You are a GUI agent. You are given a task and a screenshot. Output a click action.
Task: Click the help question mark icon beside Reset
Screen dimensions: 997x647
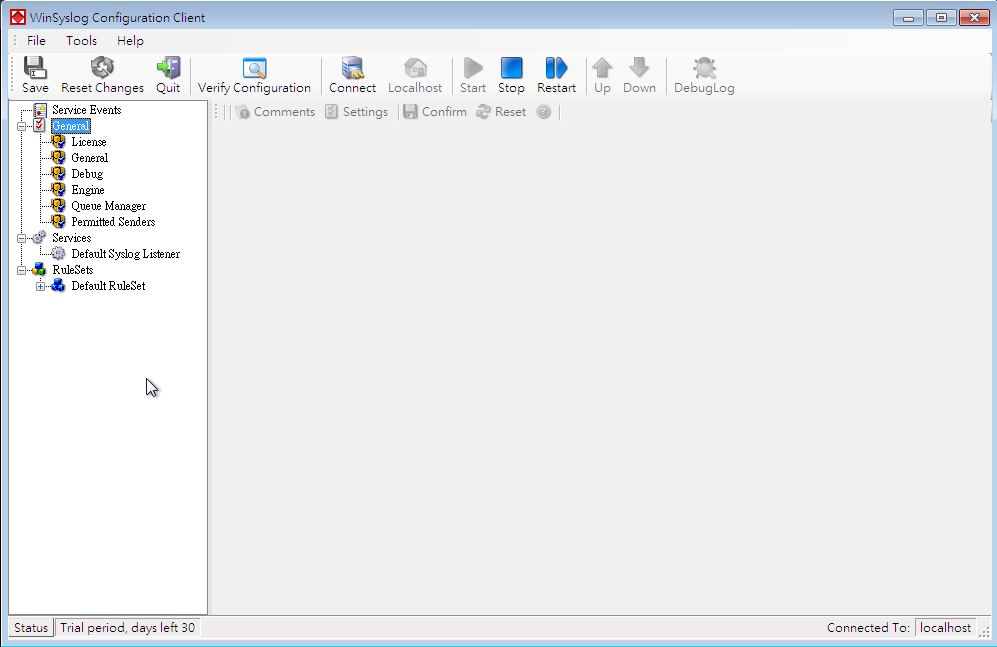(544, 112)
